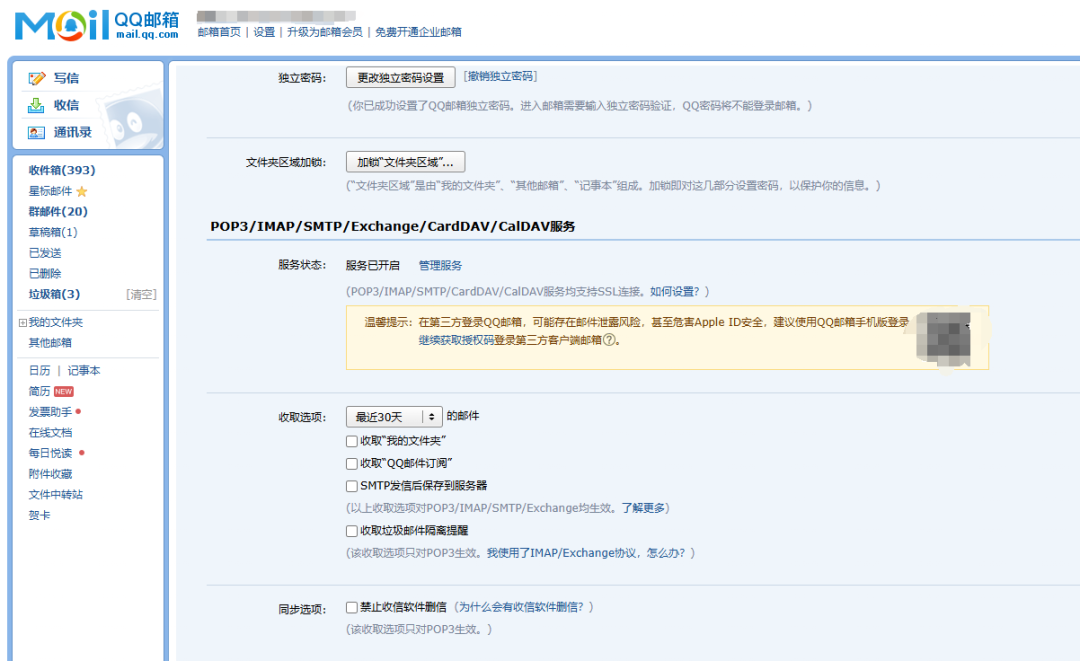Click 清空 beside 垃圾箱
This screenshot has height=661, width=1080.
click(x=142, y=295)
